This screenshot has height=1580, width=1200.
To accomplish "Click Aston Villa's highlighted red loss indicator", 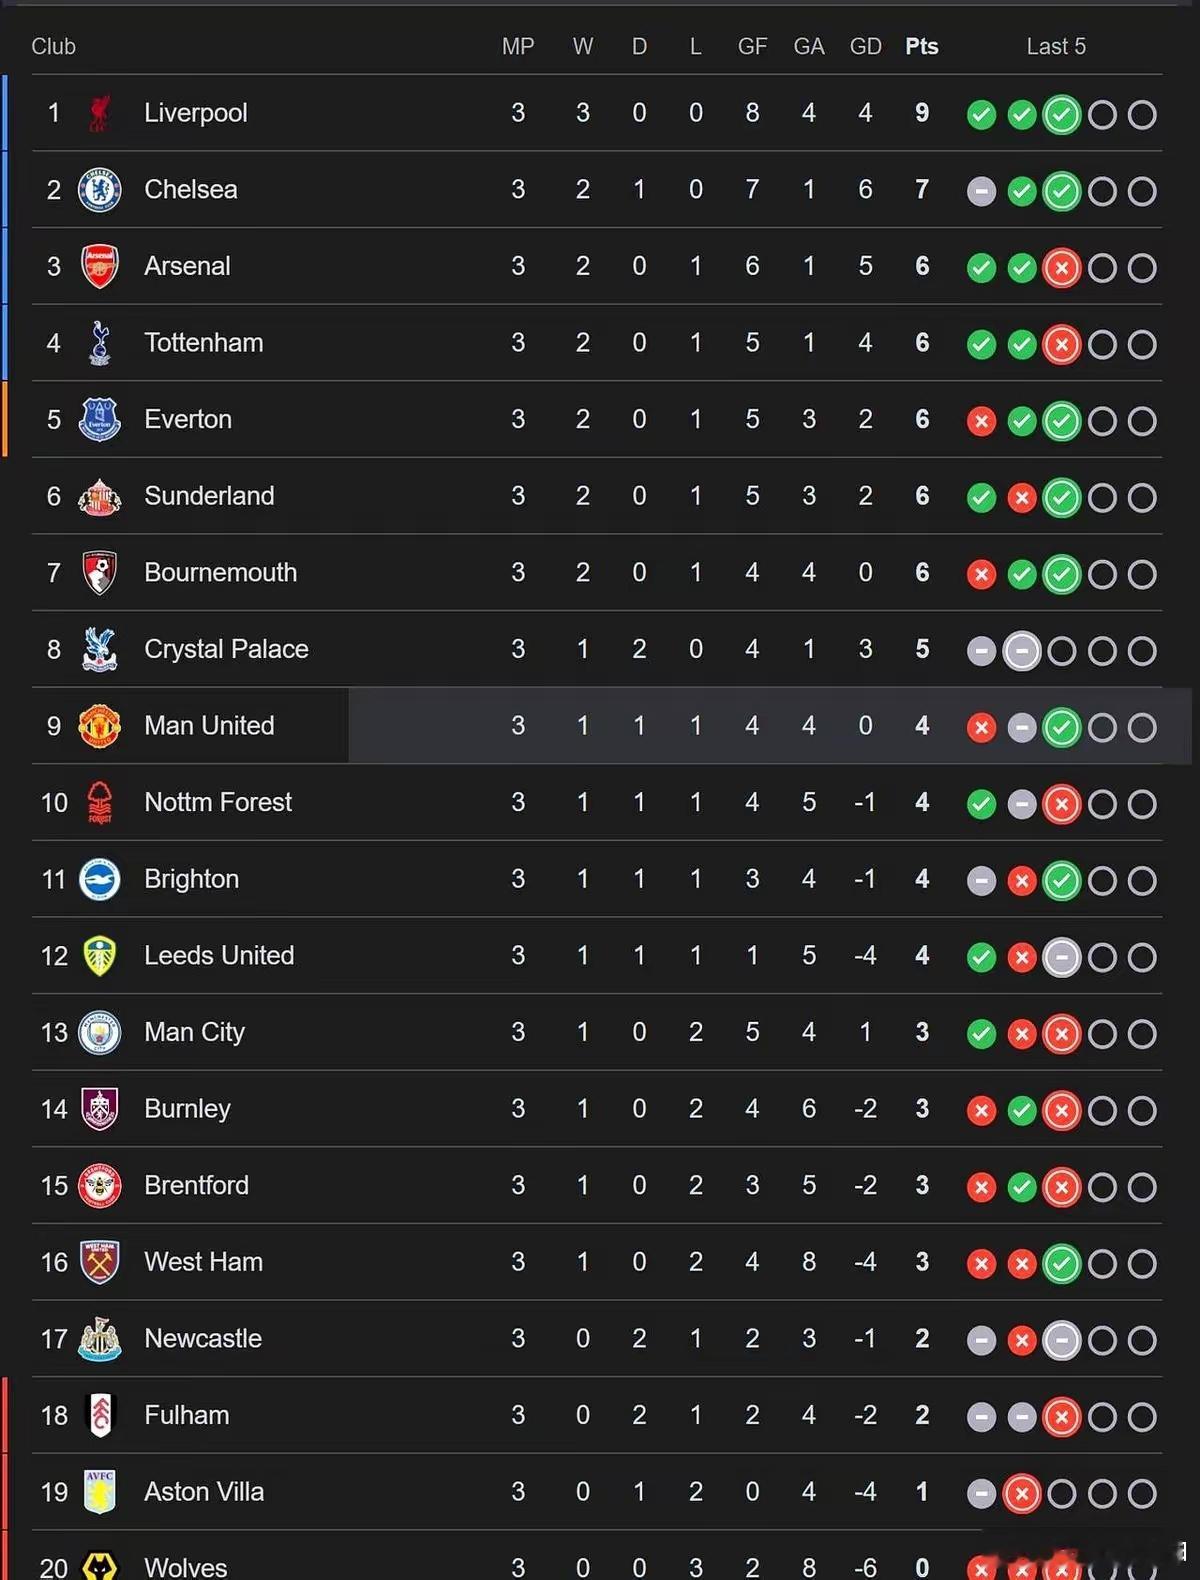I will pos(1021,1494).
